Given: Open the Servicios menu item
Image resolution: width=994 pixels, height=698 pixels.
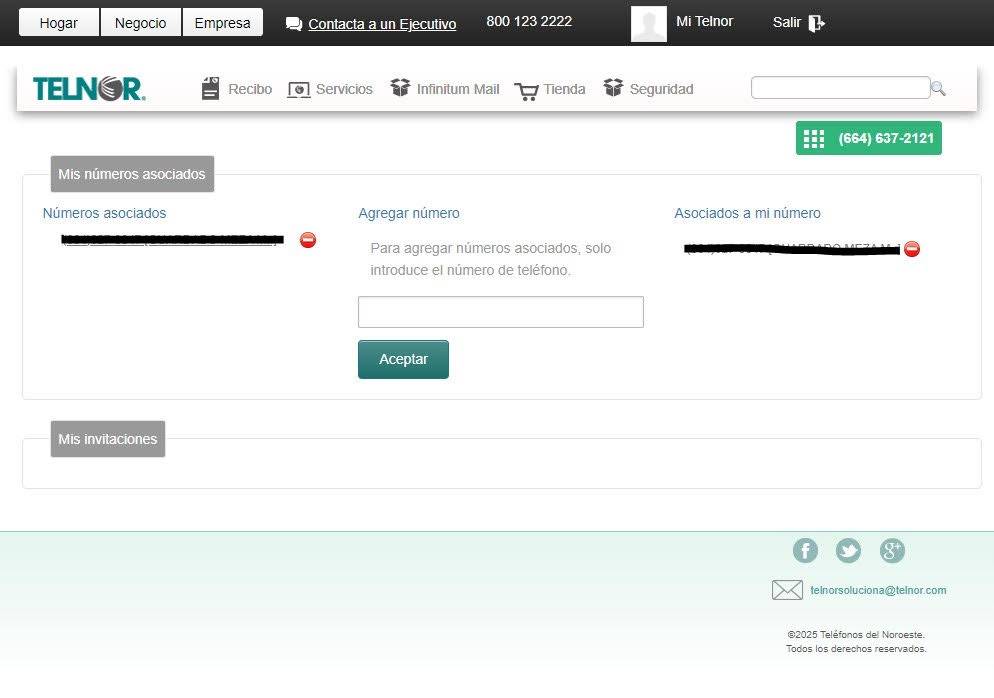Looking at the screenshot, I should pyautogui.click(x=331, y=89).
